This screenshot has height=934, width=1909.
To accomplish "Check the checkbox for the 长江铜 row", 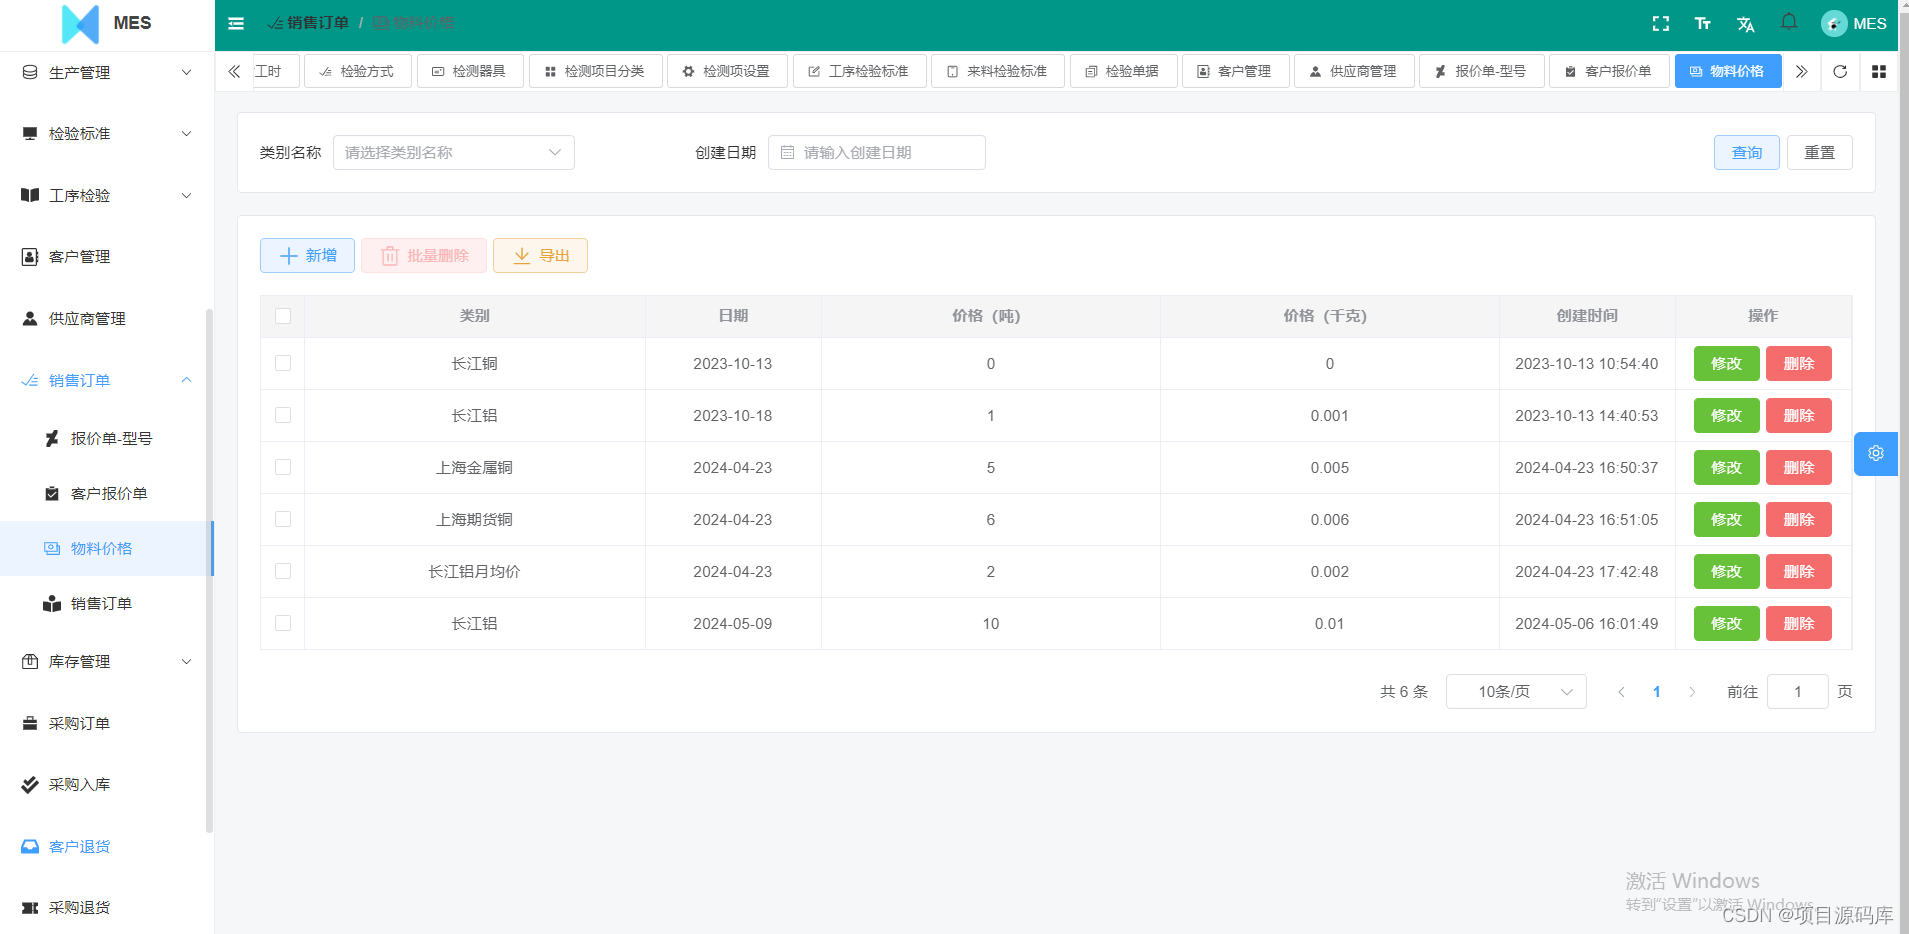I will (283, 363).
